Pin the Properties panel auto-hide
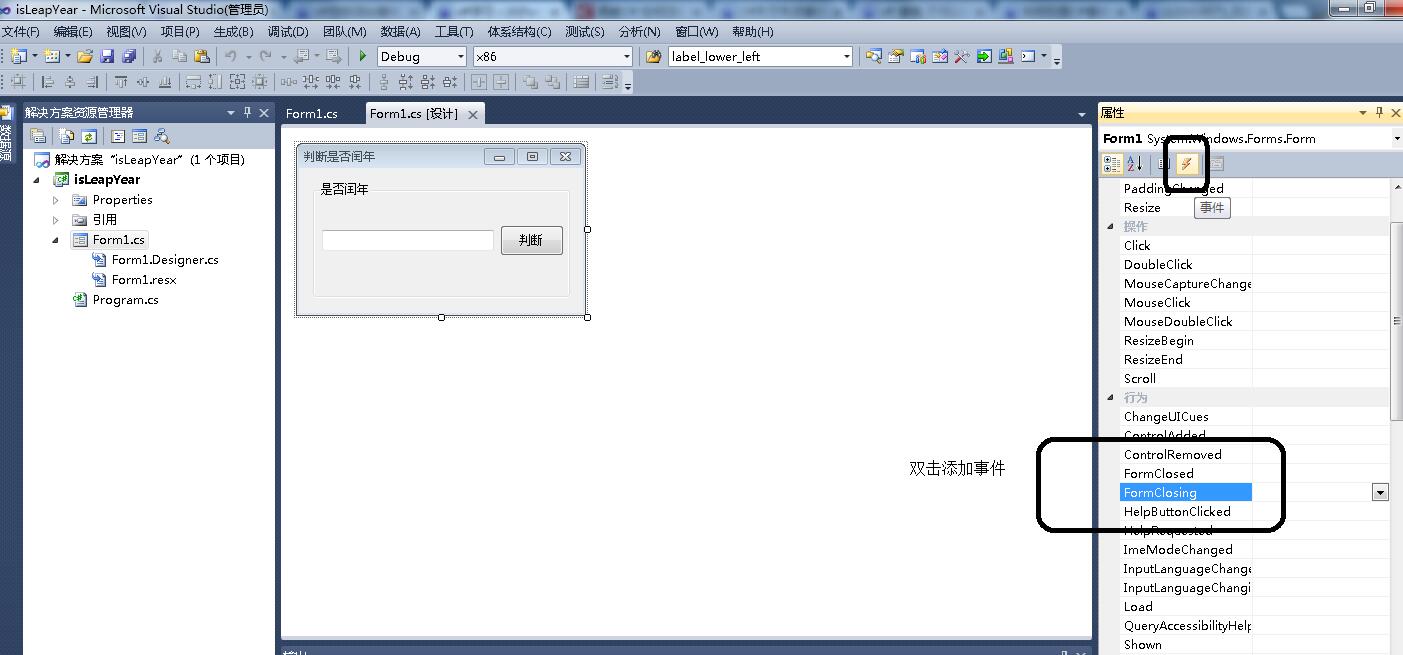This screenshot has width=1403, height=655. pyautogui.click(x=1380, y=112)
